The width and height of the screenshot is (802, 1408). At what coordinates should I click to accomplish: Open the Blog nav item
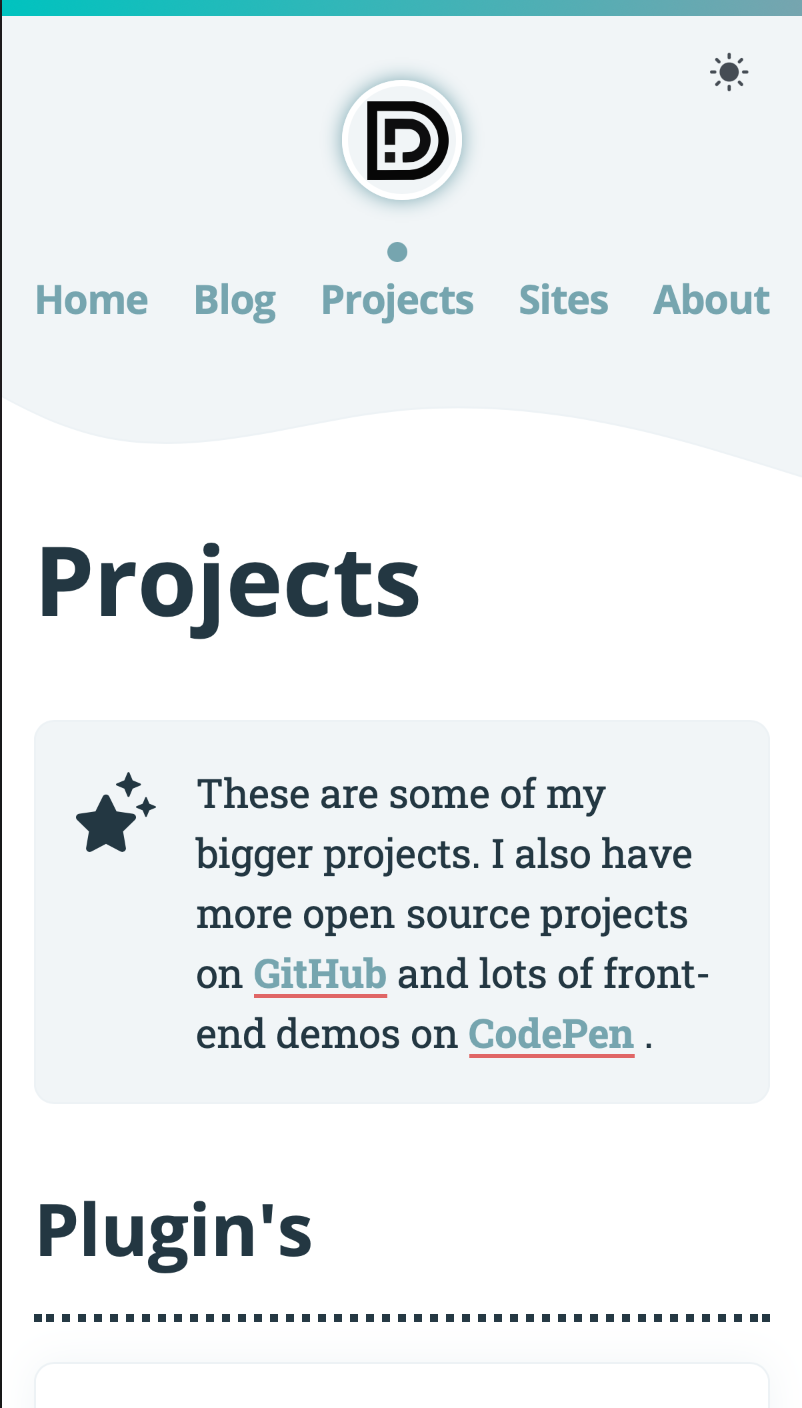coord(235,300)
